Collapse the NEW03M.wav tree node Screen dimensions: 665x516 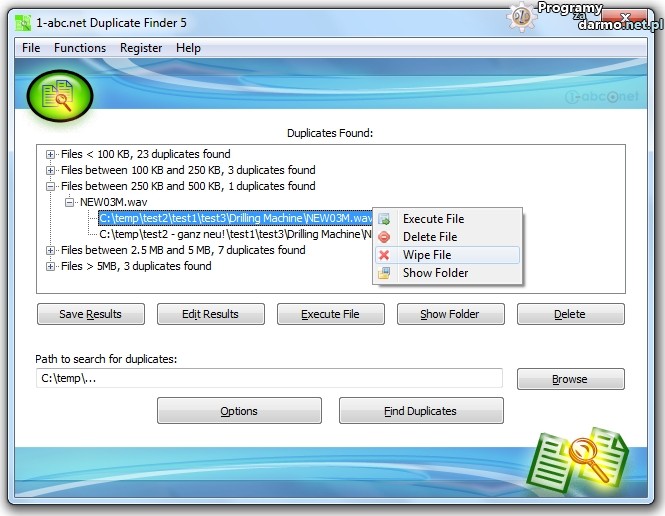coord(70,202)
